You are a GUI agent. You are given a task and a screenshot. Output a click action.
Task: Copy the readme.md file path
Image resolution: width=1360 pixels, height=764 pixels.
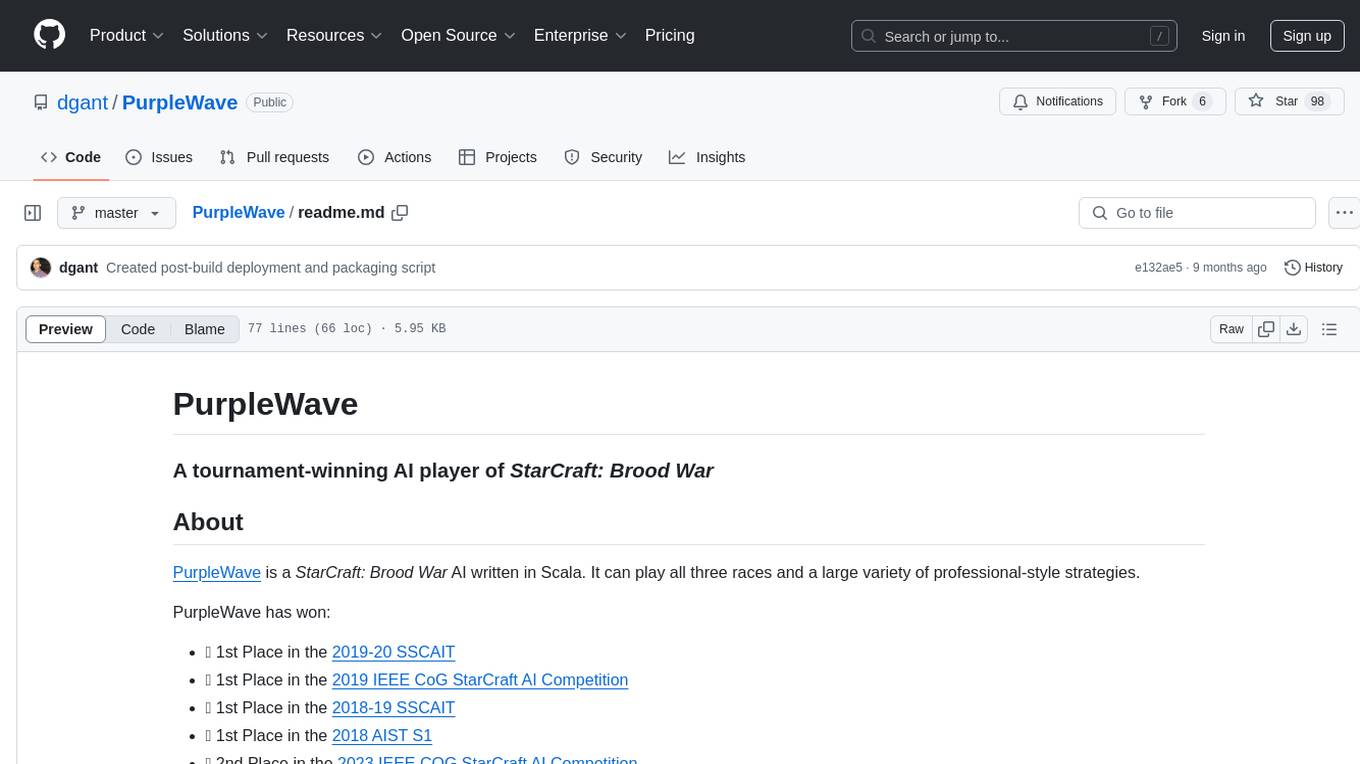(400, 213)
